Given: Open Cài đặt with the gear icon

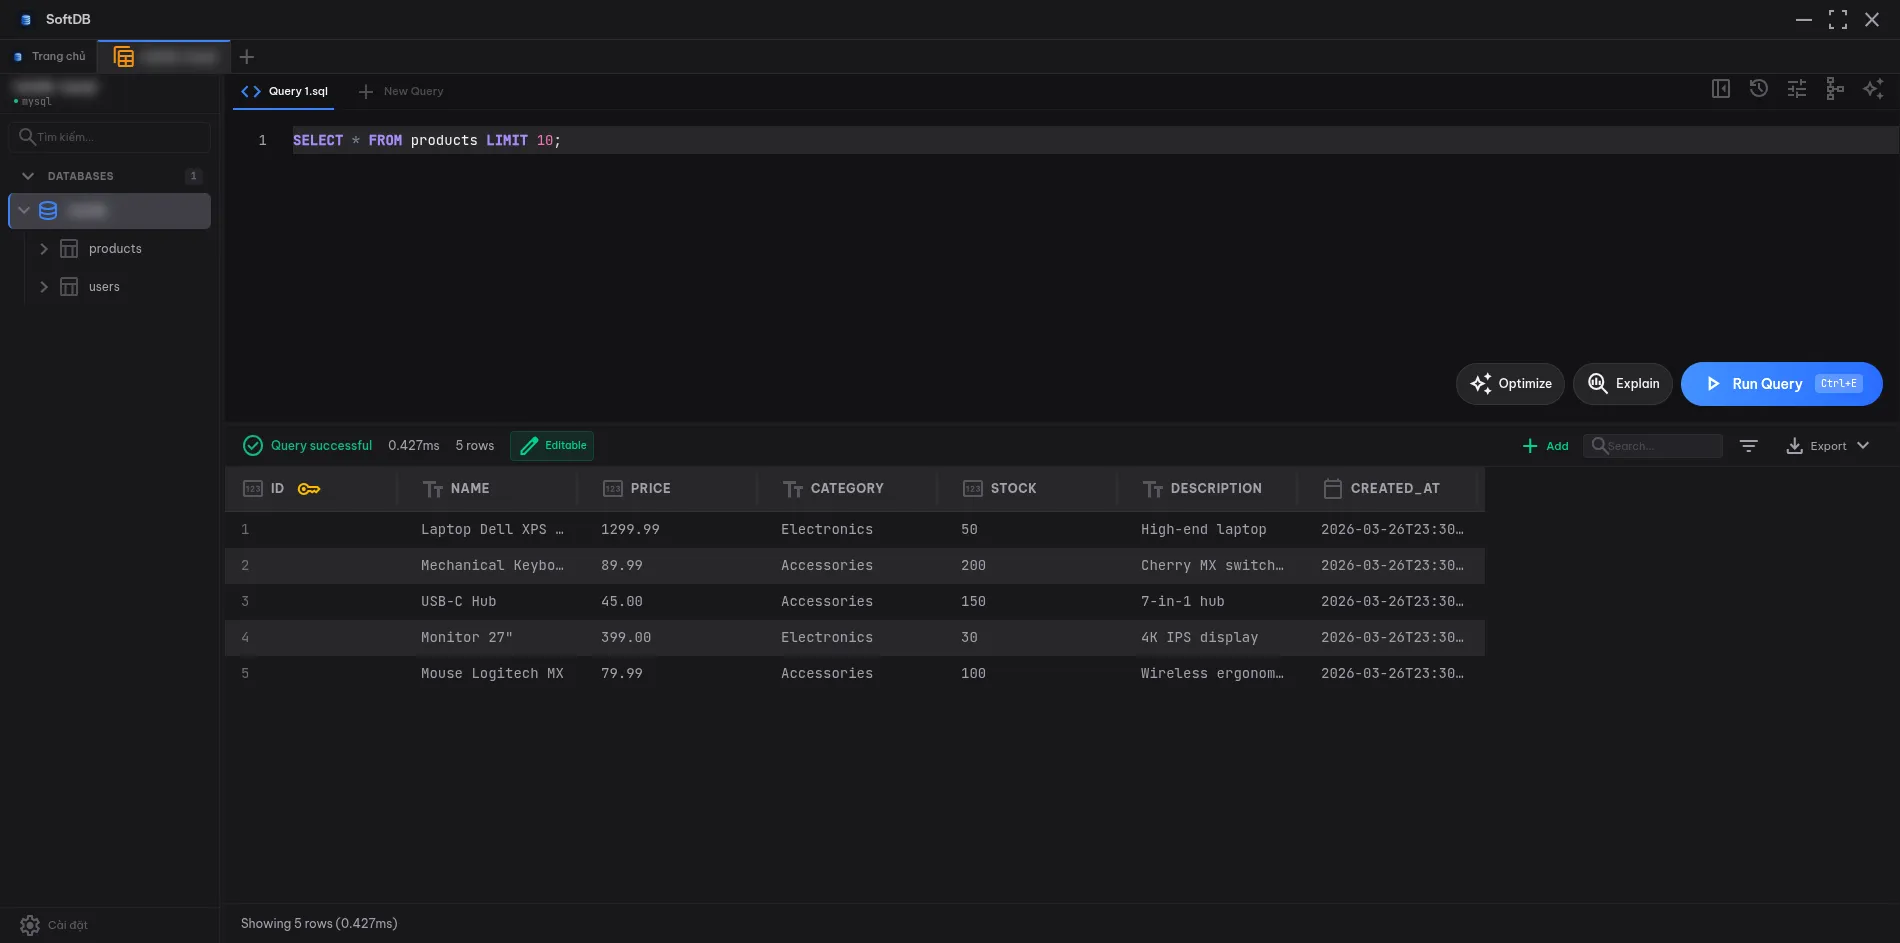Looking at the screenshot, I should click(x=30, y=924).
